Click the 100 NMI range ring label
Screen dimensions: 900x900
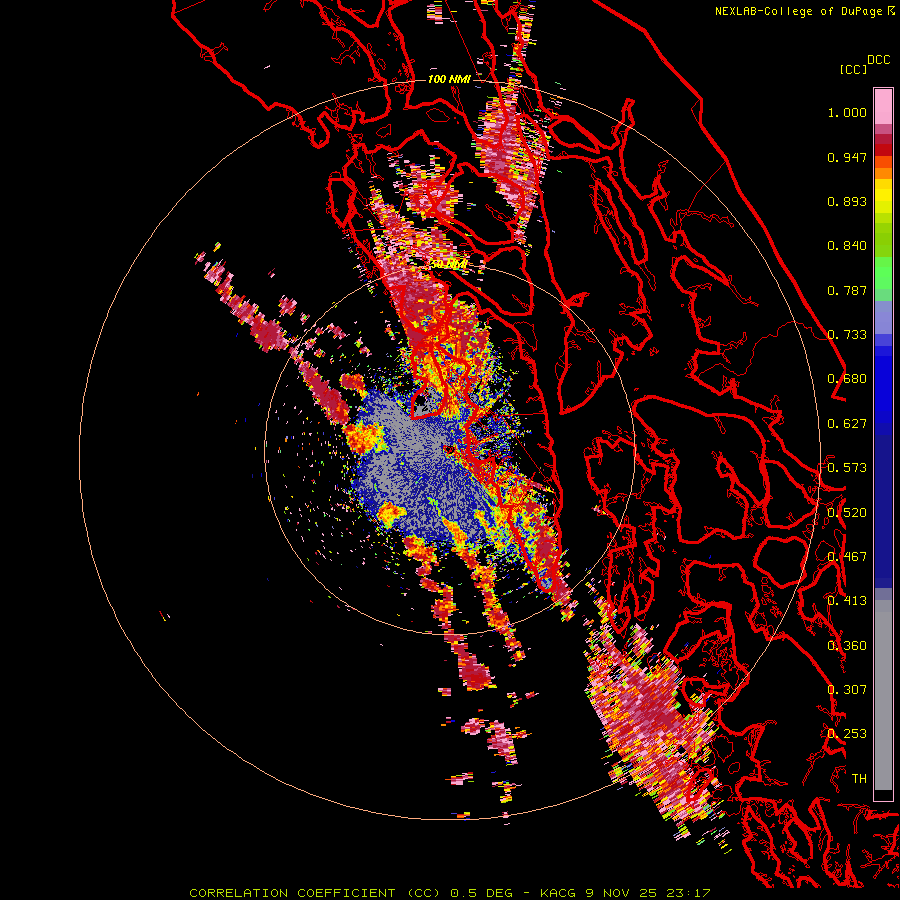[x=449, y=79]
